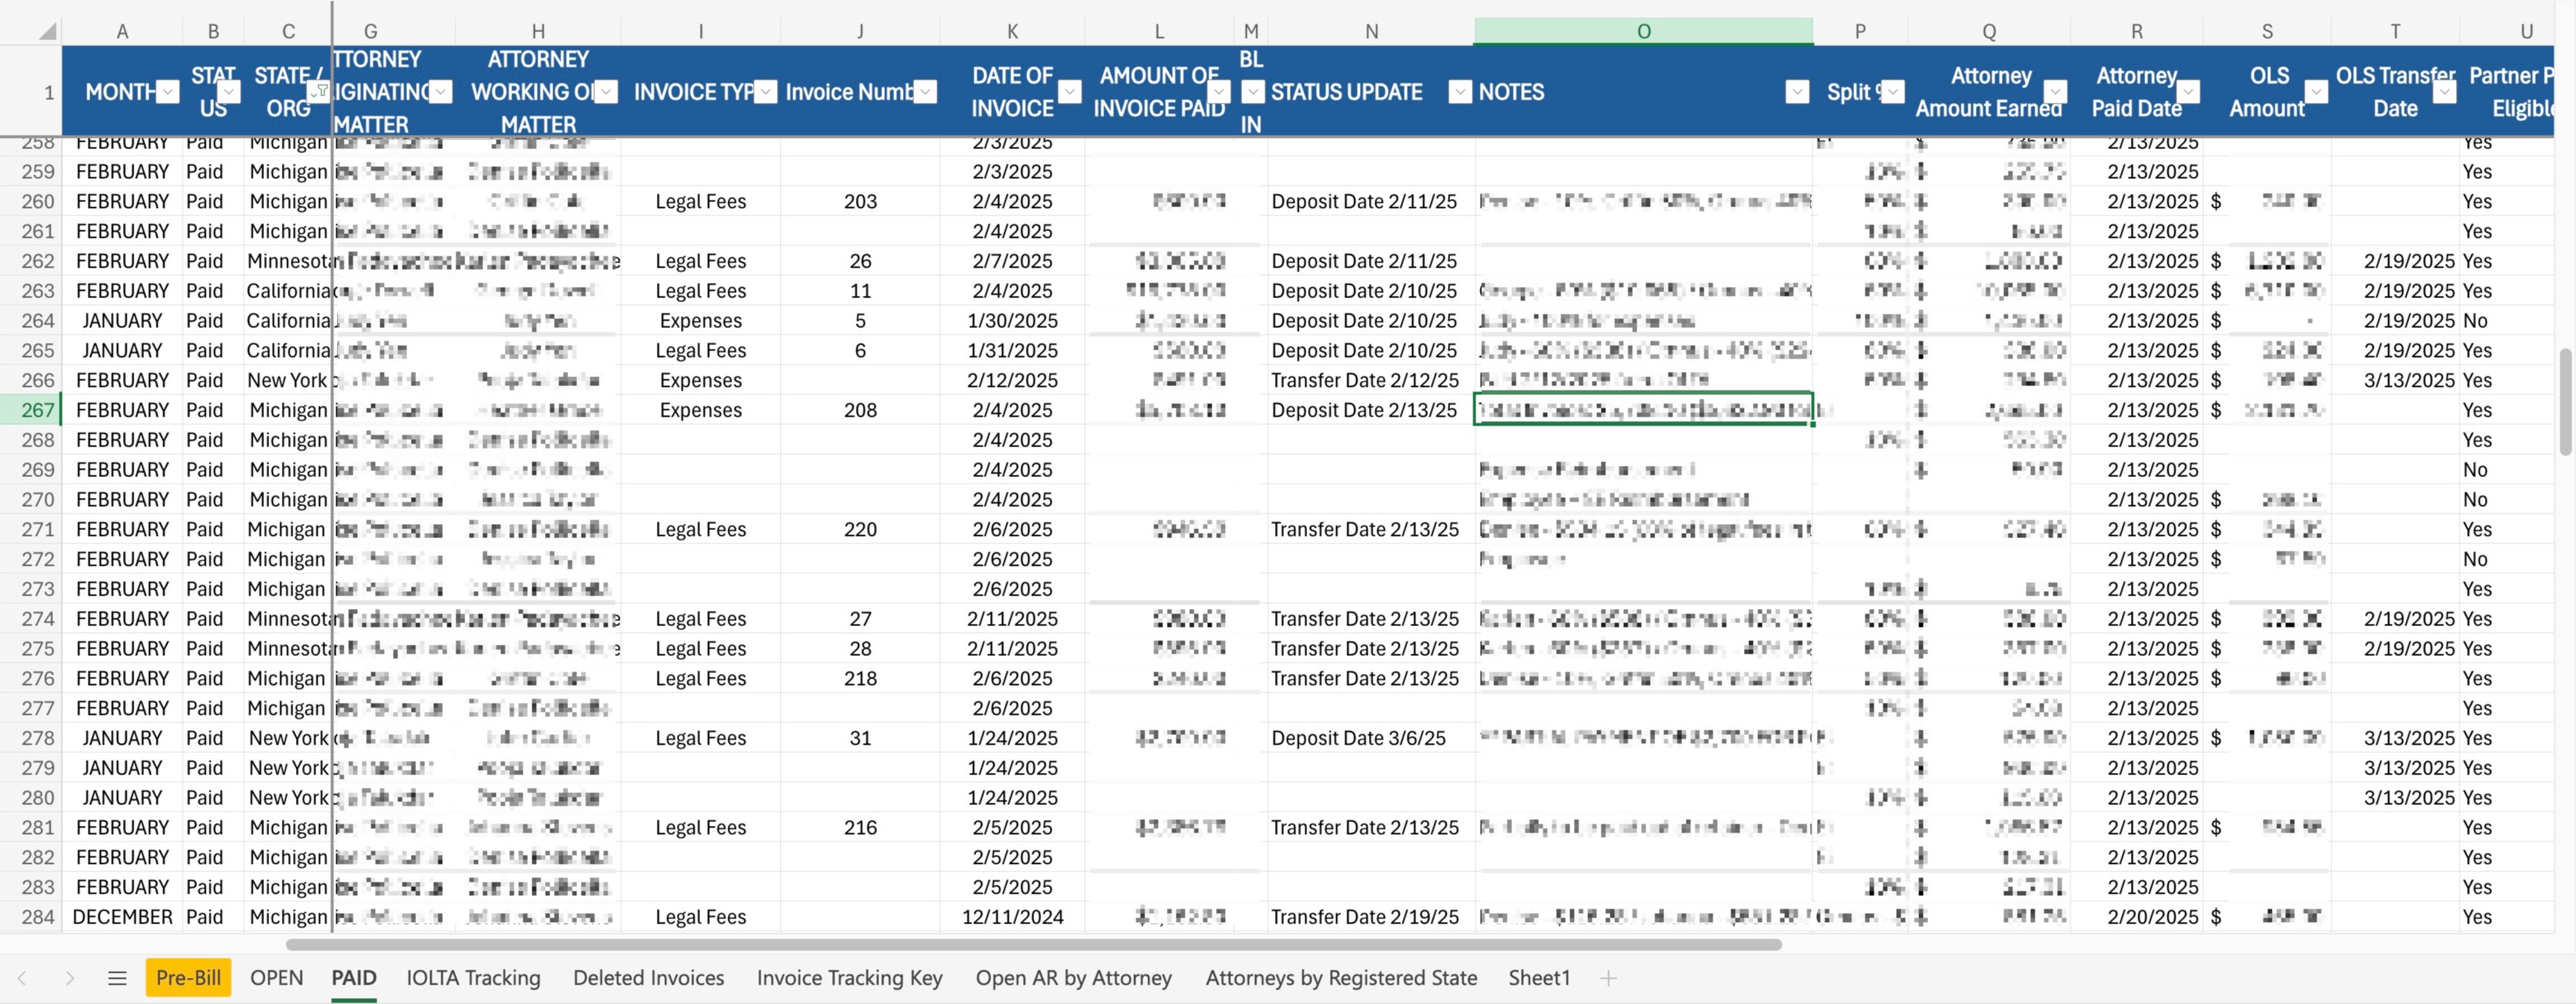Open the active filter on STATE / ORG
This screenshot has width=2576, height=1004.
(318, 92)
